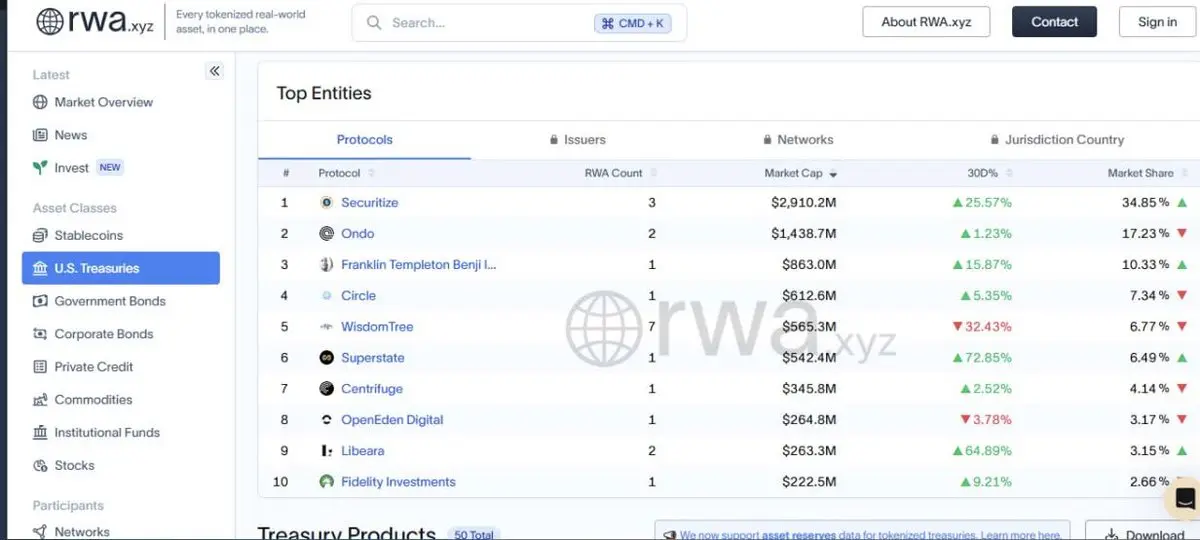This screenshot has width=1200, height=540.
Task: Click the NEW badge next to Invest
Action: pyautogui.click(x=110, y=168)
